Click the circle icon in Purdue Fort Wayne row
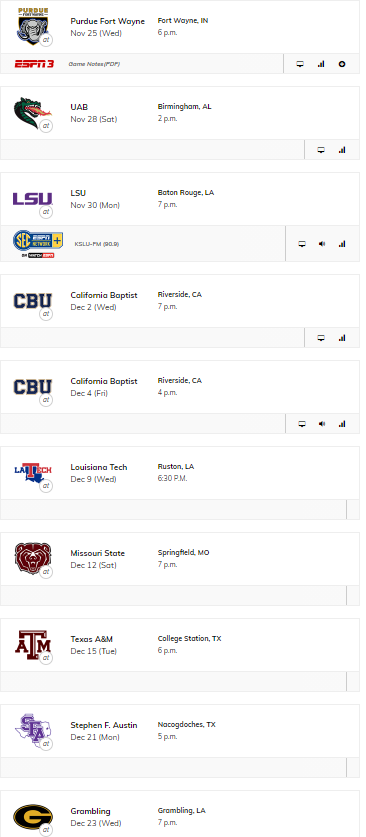Image resolution: width=366 pixels, height=837 pixels. 342,64
